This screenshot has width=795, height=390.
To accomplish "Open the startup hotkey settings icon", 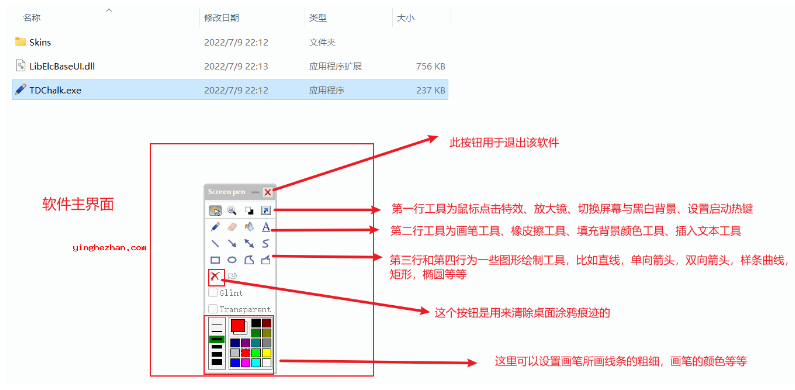I will [266, 210].
